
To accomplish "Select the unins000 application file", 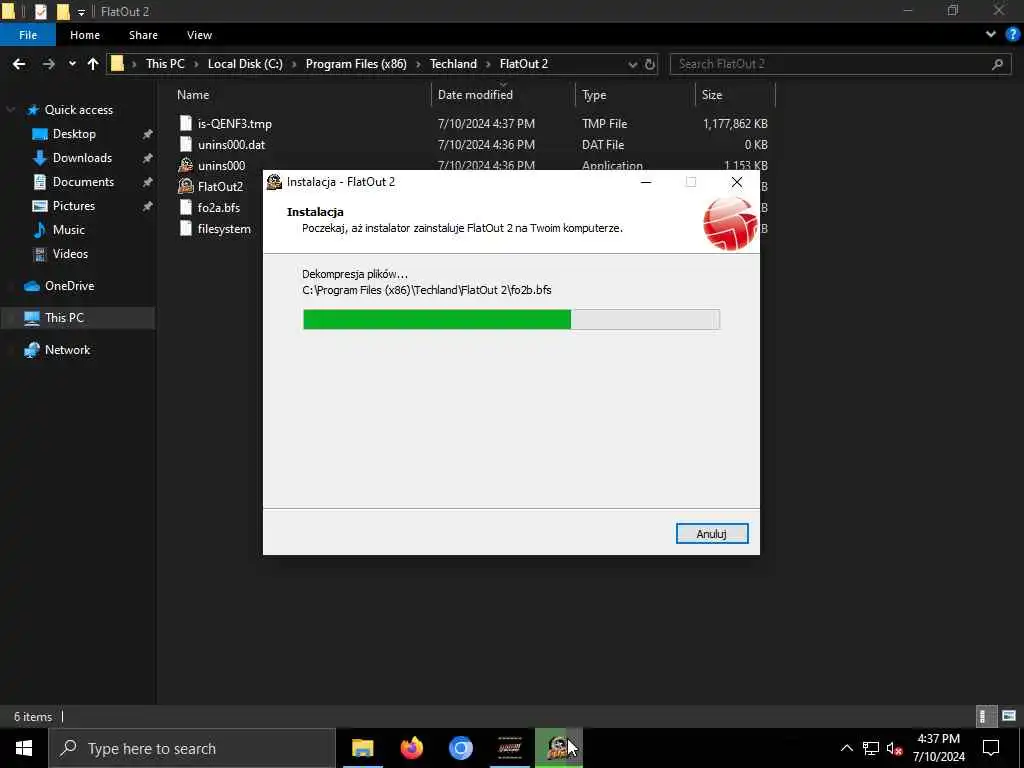I will point(221,165).
